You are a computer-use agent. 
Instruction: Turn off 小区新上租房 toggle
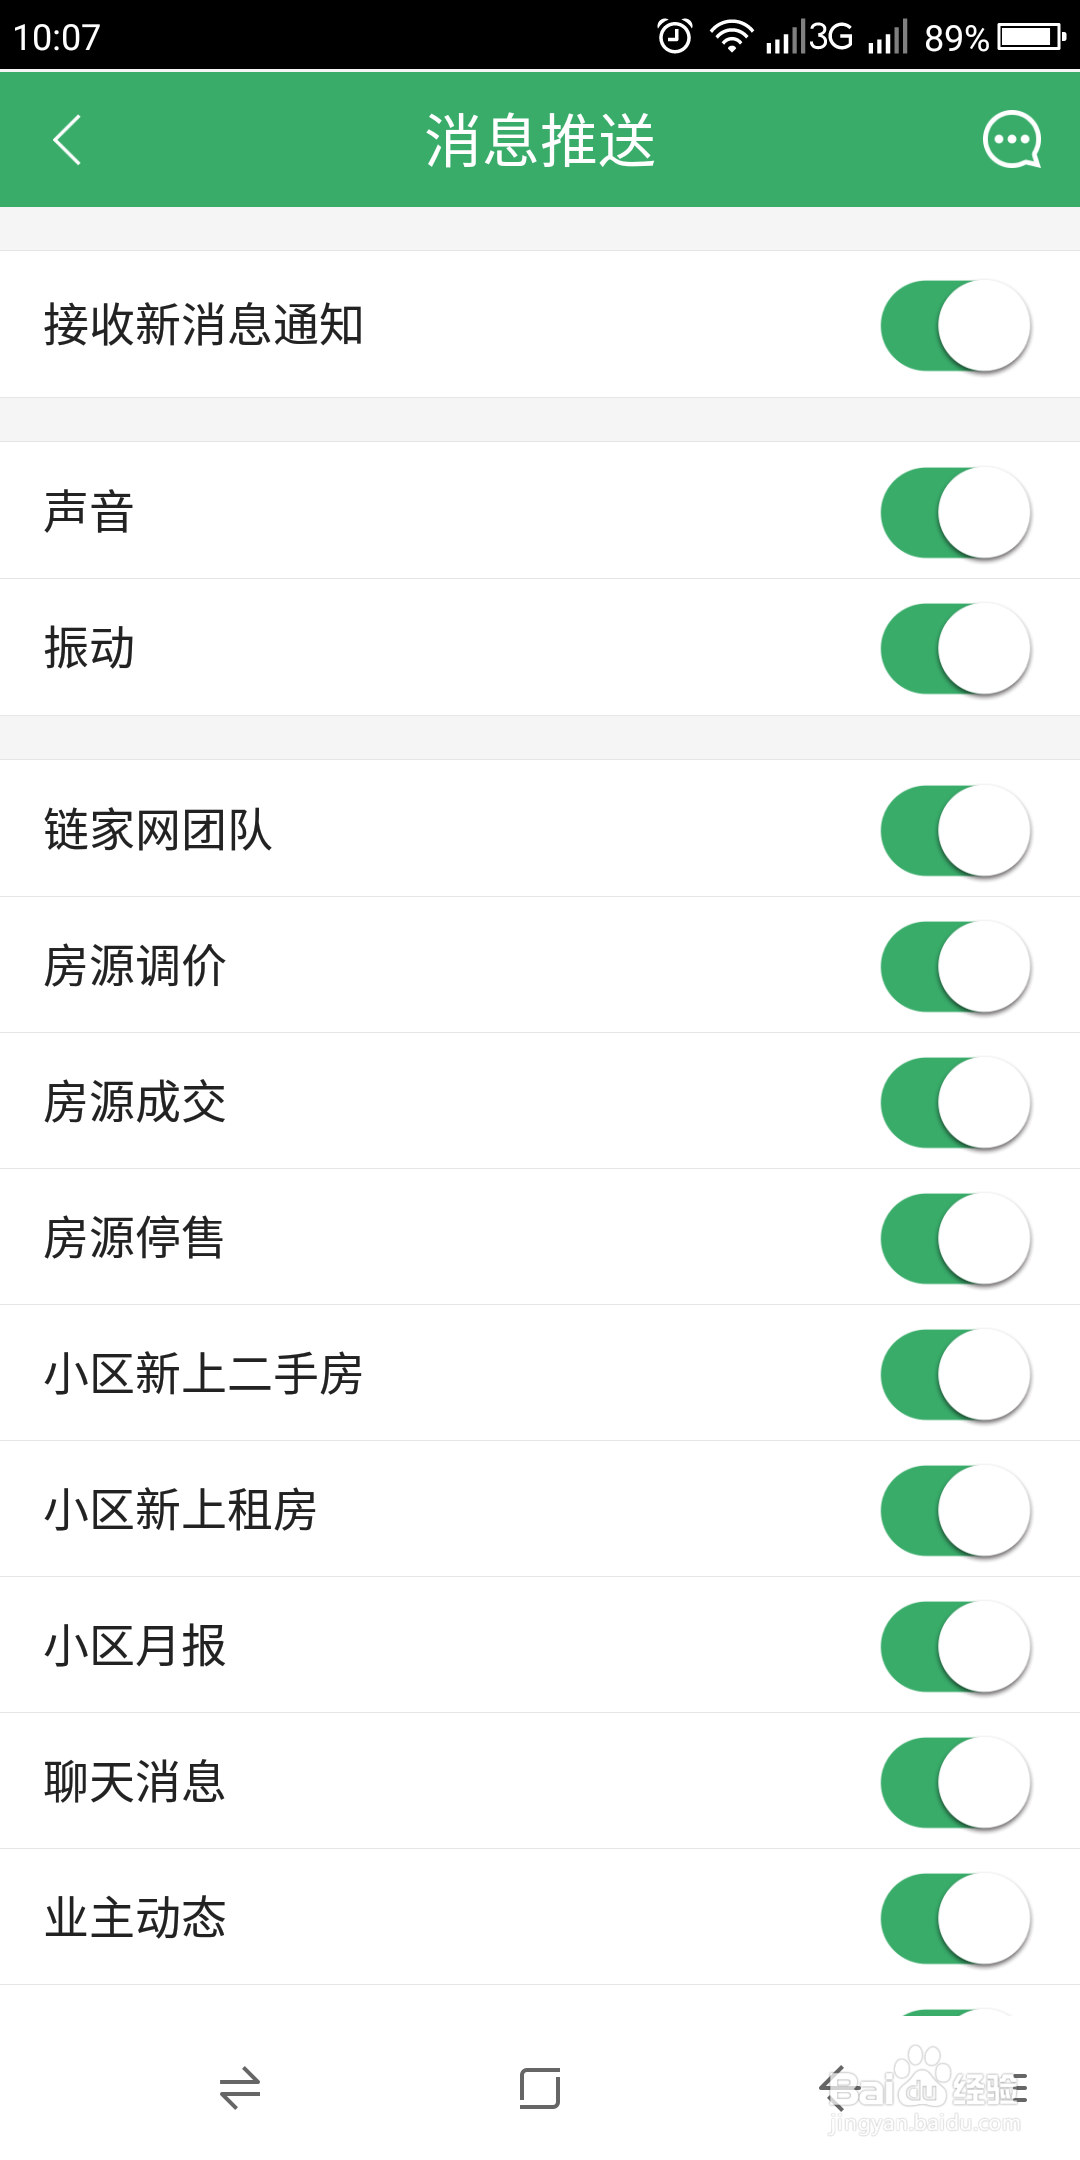click(956, 1510)
